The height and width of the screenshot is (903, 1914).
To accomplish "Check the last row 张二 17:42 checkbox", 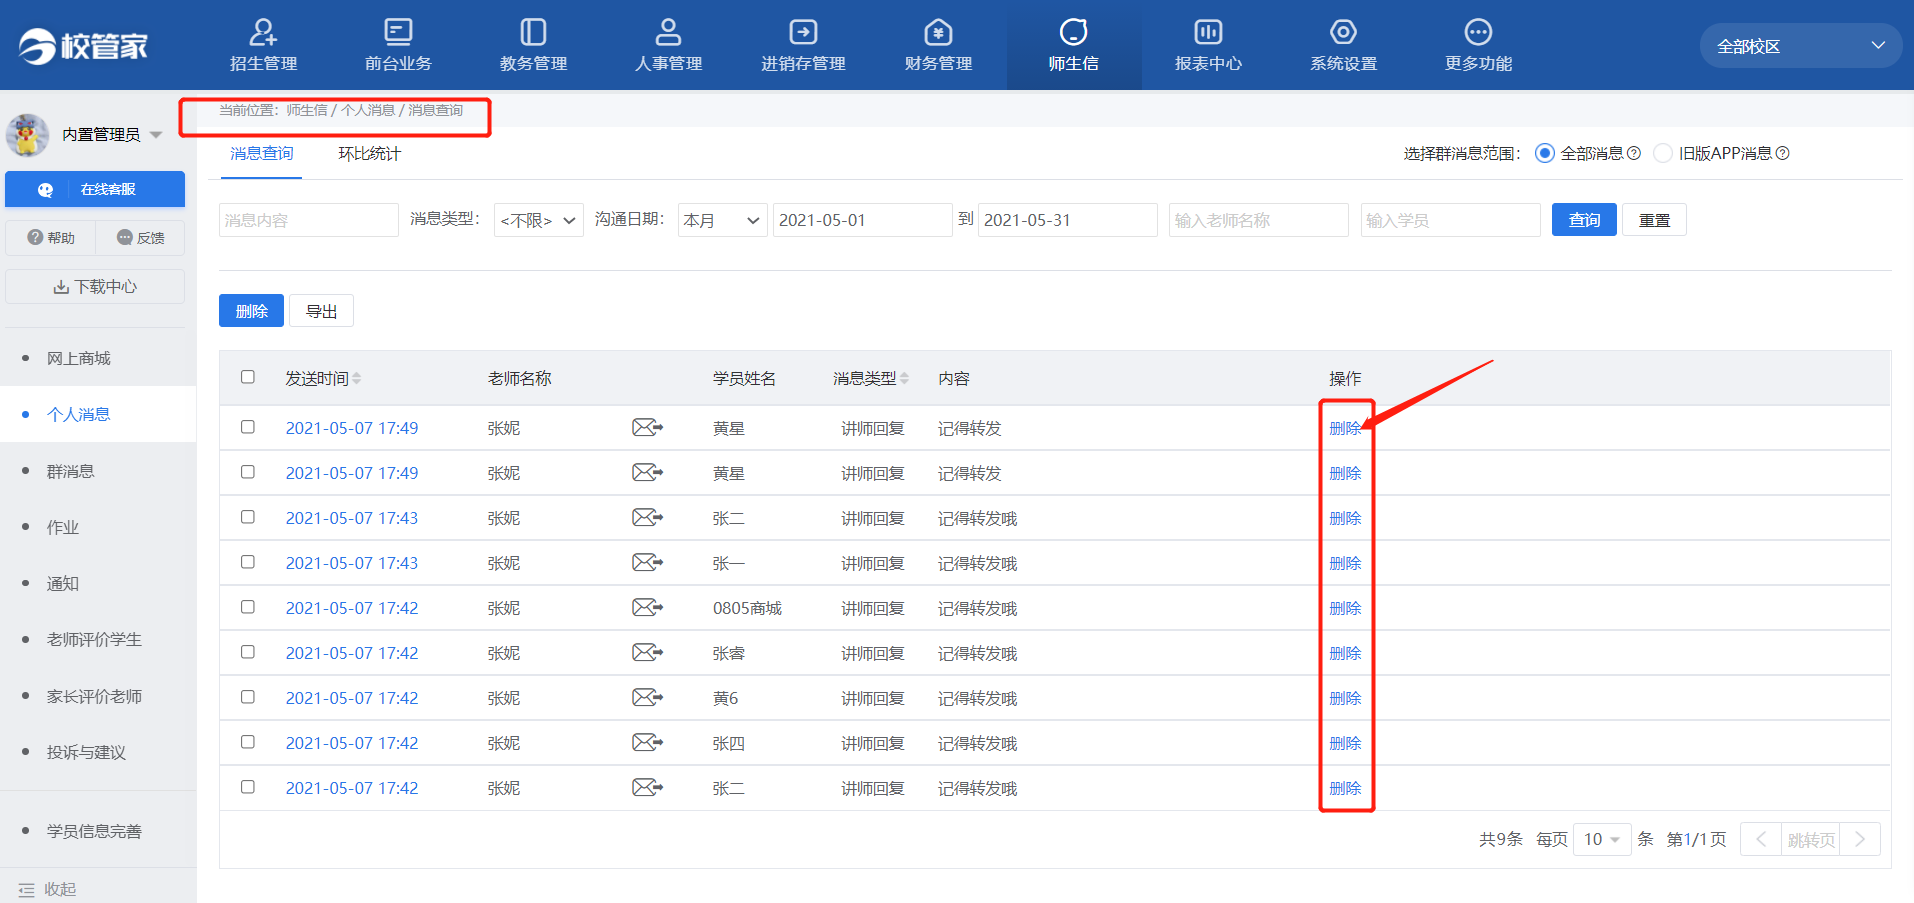I will point(248,787).
